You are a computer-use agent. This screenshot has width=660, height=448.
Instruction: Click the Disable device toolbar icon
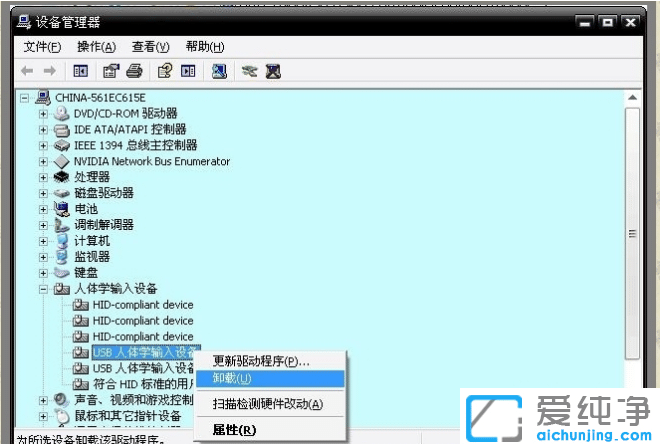point(250,71)
